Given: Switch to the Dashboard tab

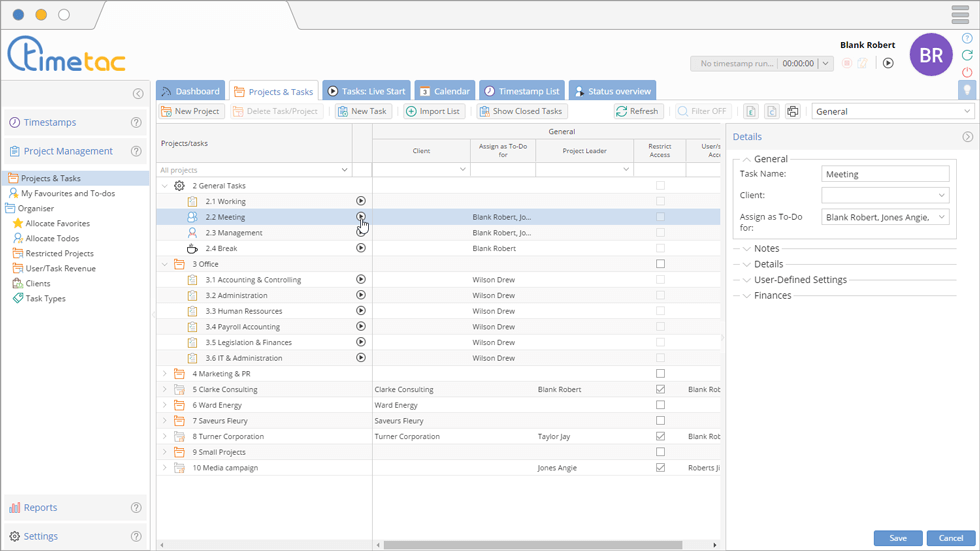Looking at the screenshot, I should coord(191,91).
